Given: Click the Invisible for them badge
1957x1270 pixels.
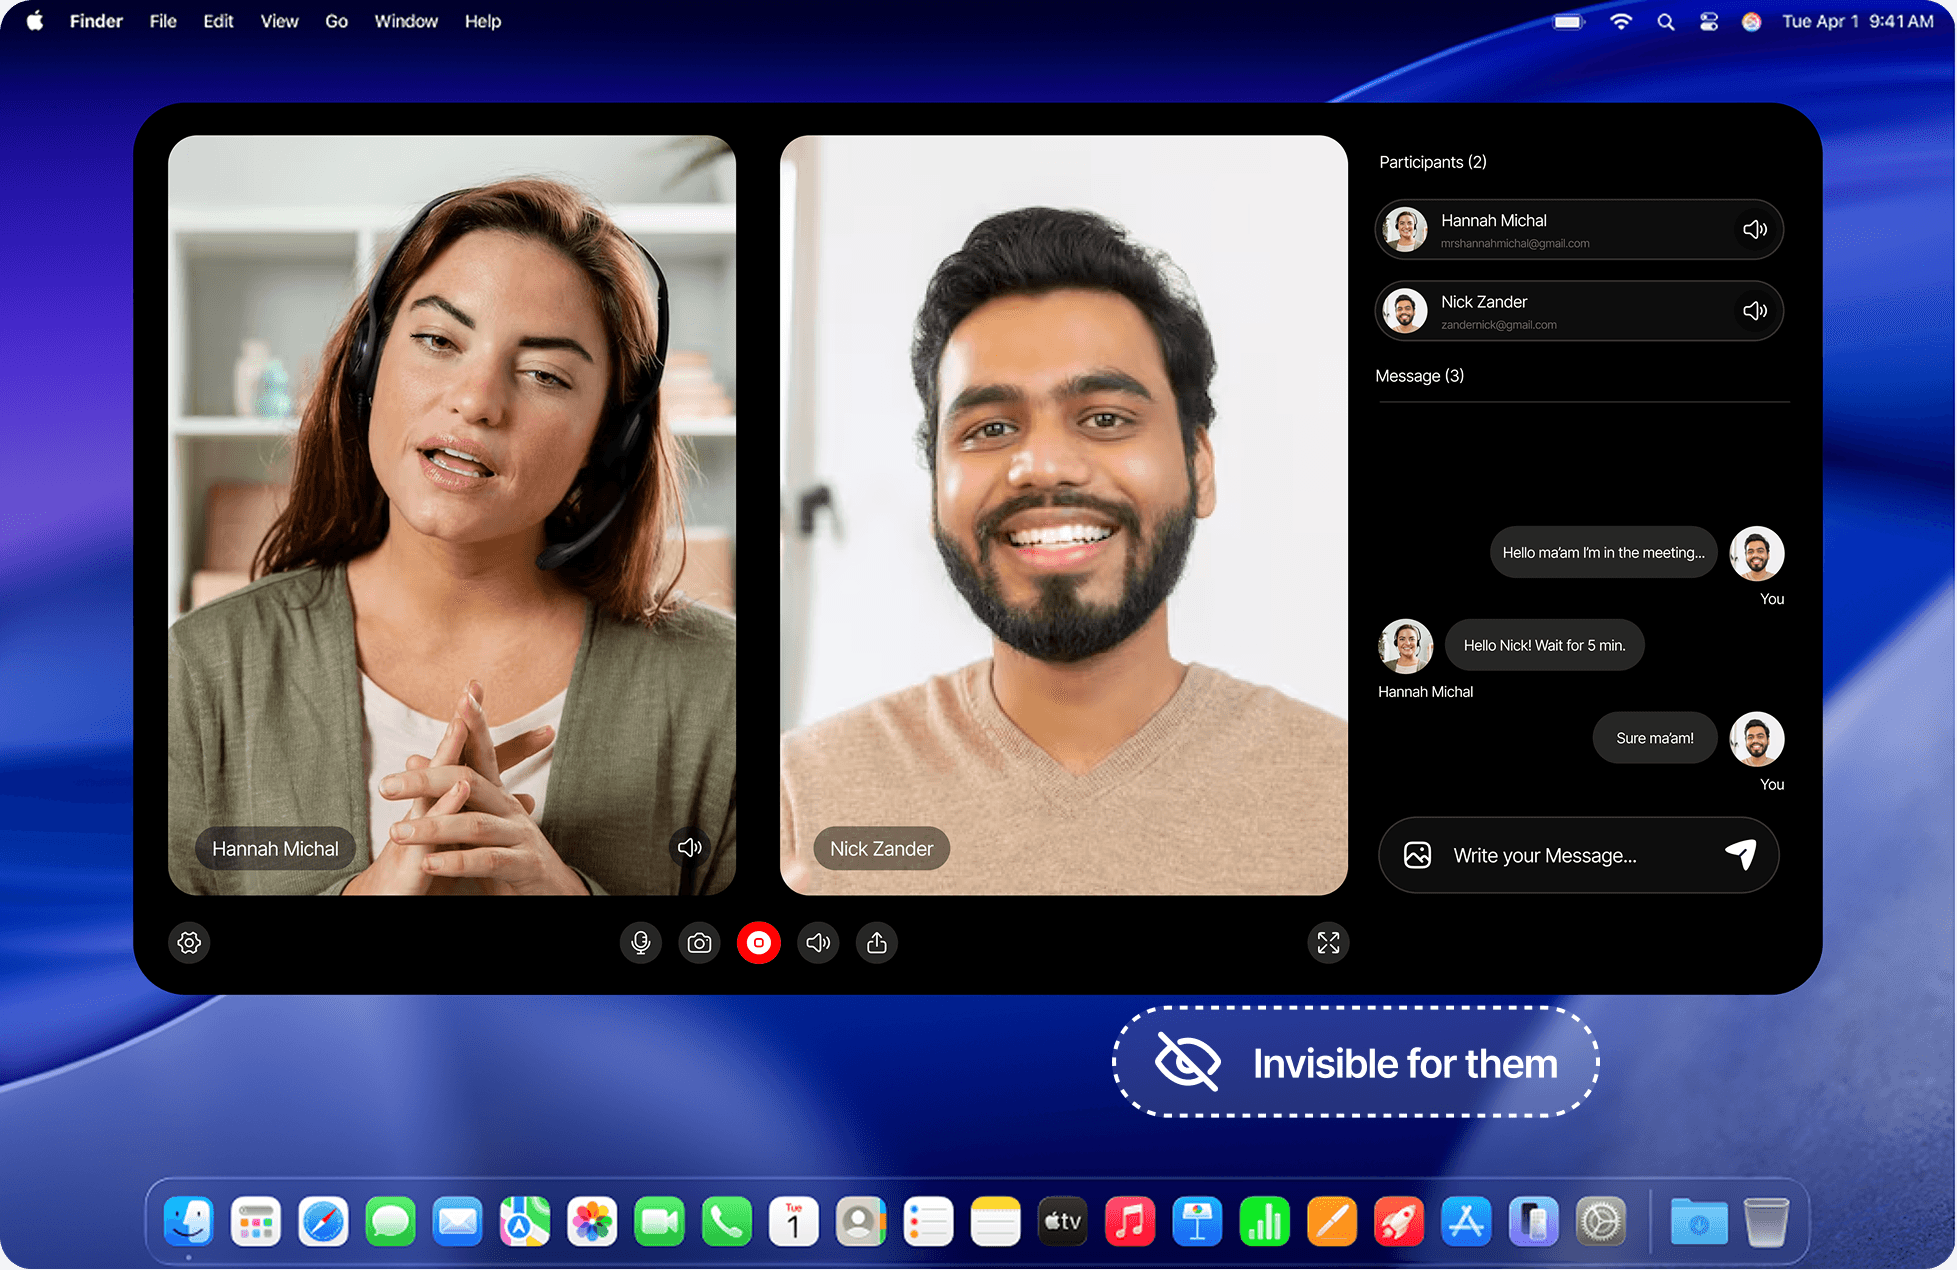Looking at the screenshot, I should pyautogui.click(x=1355, y=1062).
